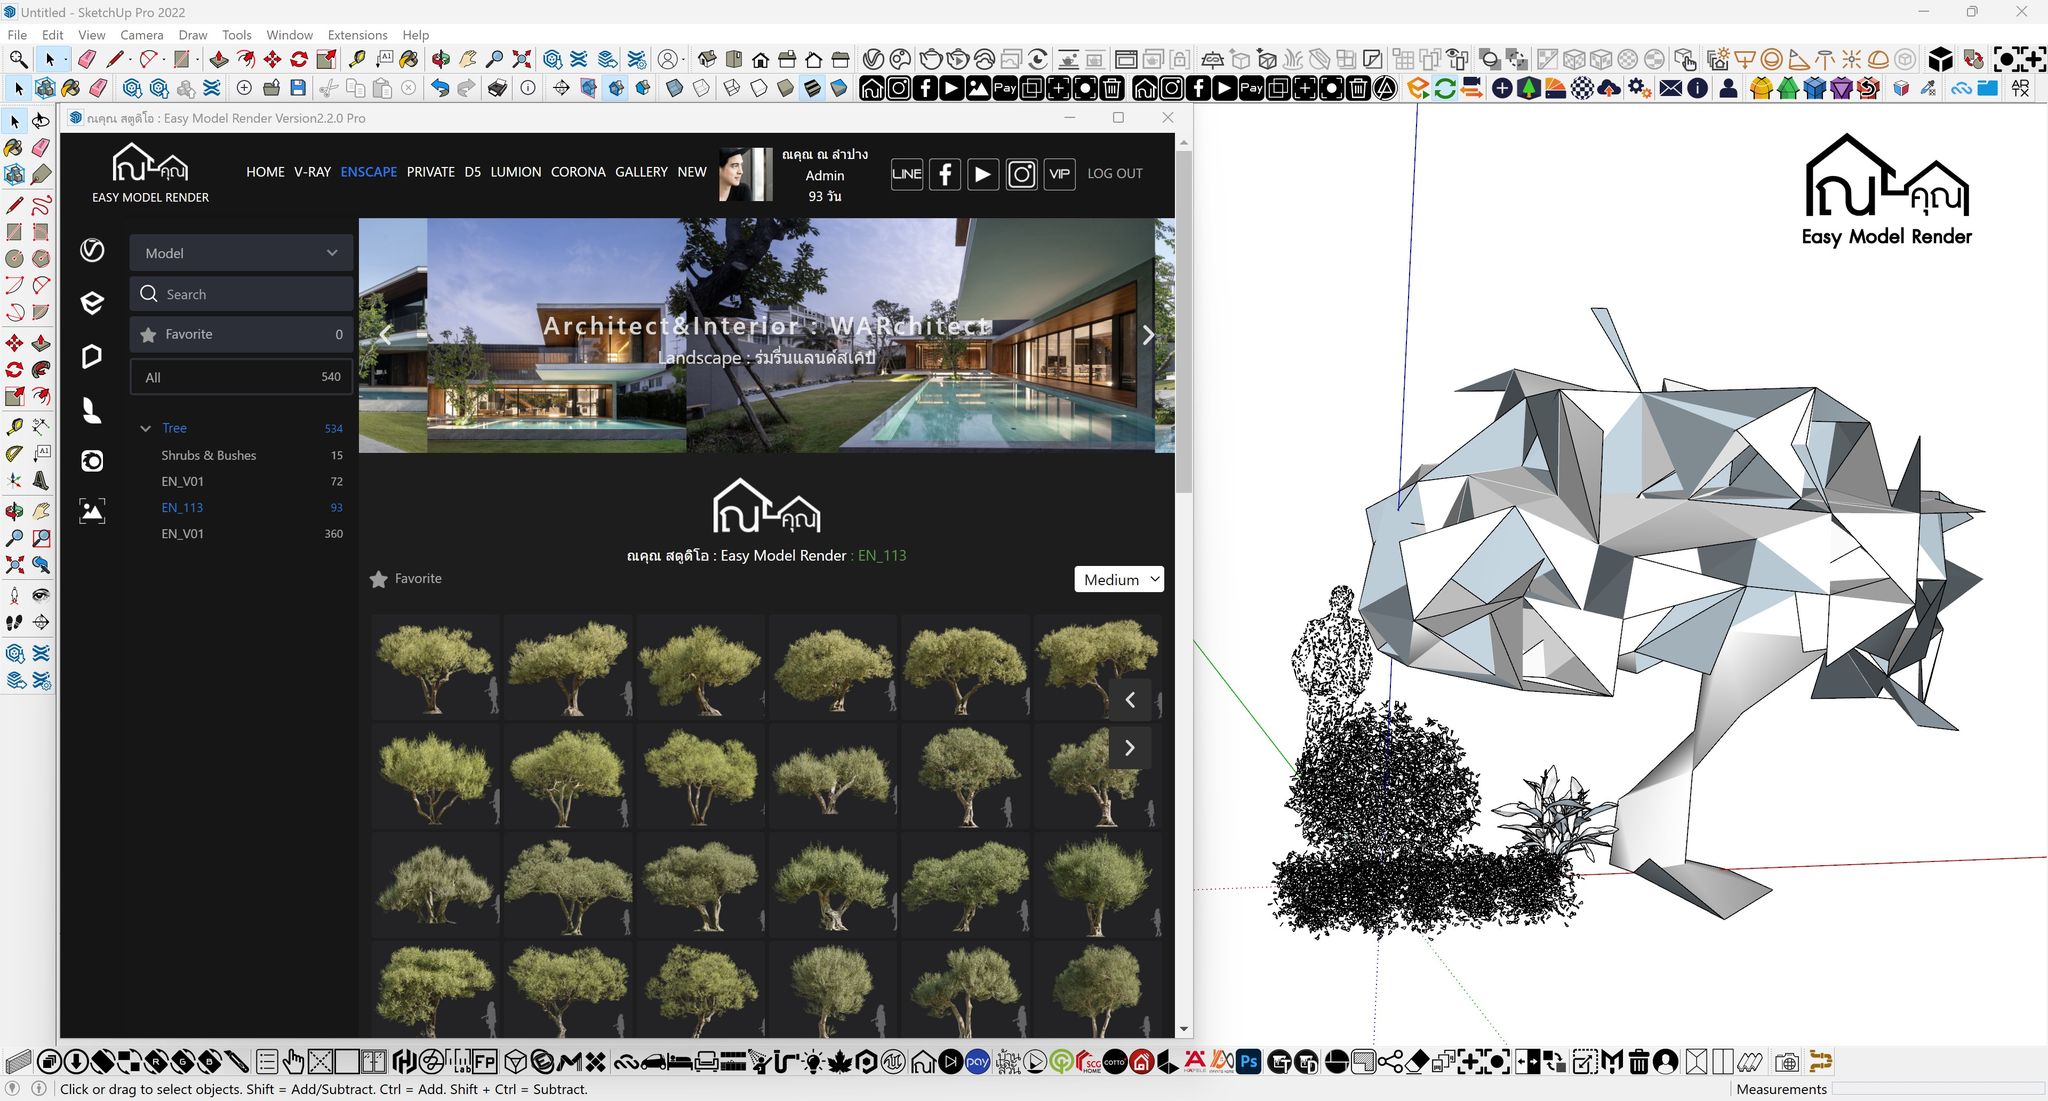Click the VIP button
2048x1101 pixels.
pos(1060,174)
